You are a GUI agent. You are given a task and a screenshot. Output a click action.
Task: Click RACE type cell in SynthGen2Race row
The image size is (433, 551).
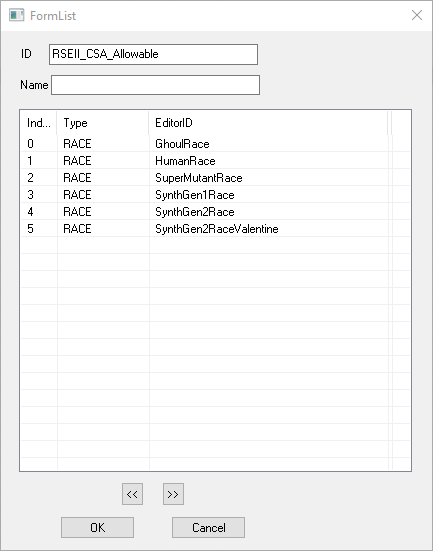click(103, 212)
